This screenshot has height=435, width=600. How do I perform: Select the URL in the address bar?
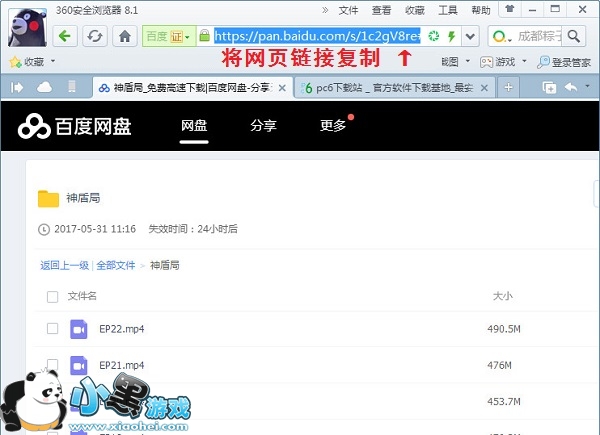tap(317, 36)
